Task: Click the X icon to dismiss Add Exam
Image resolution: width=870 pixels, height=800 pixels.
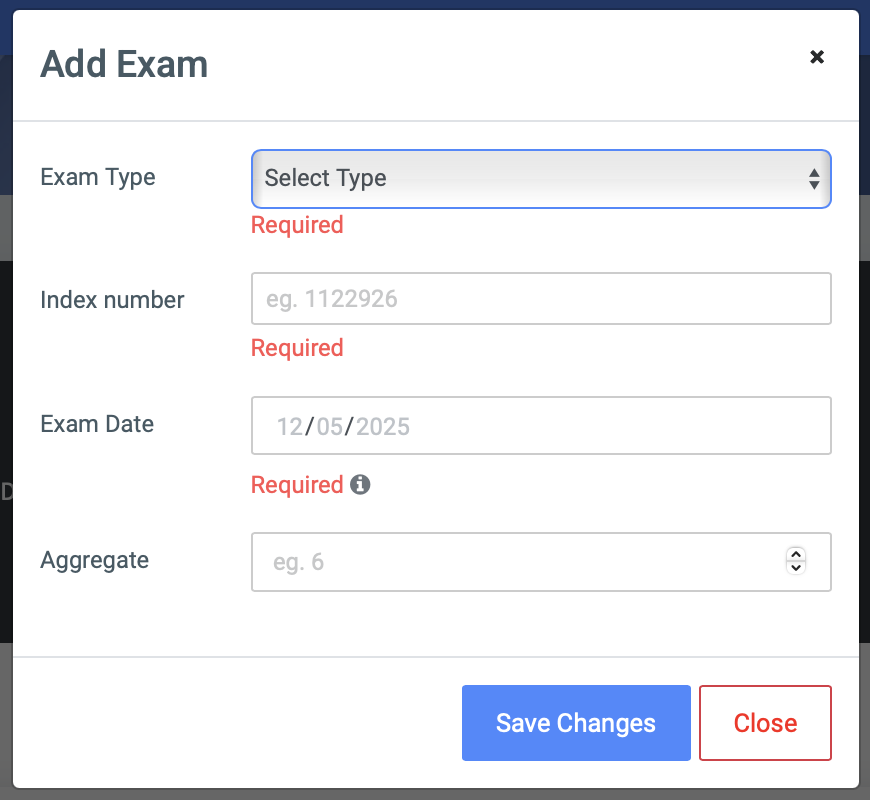Action: point(817,57)
